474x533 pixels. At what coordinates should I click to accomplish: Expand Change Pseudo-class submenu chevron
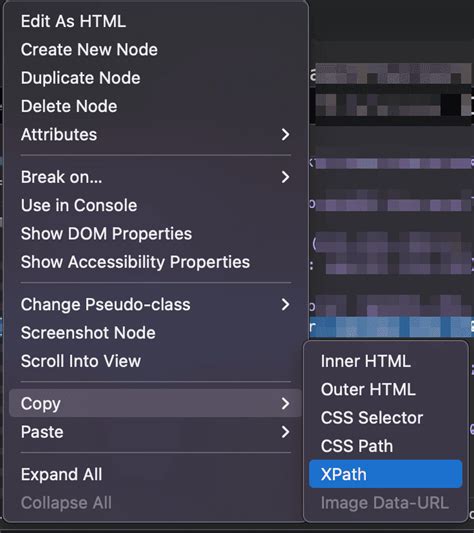285,305
